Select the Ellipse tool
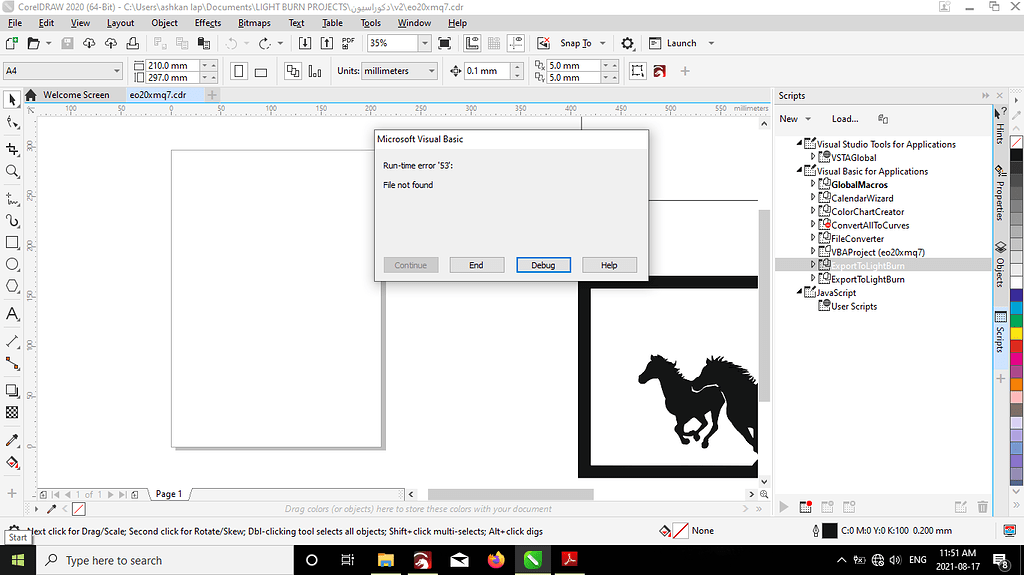 point(12,265)
